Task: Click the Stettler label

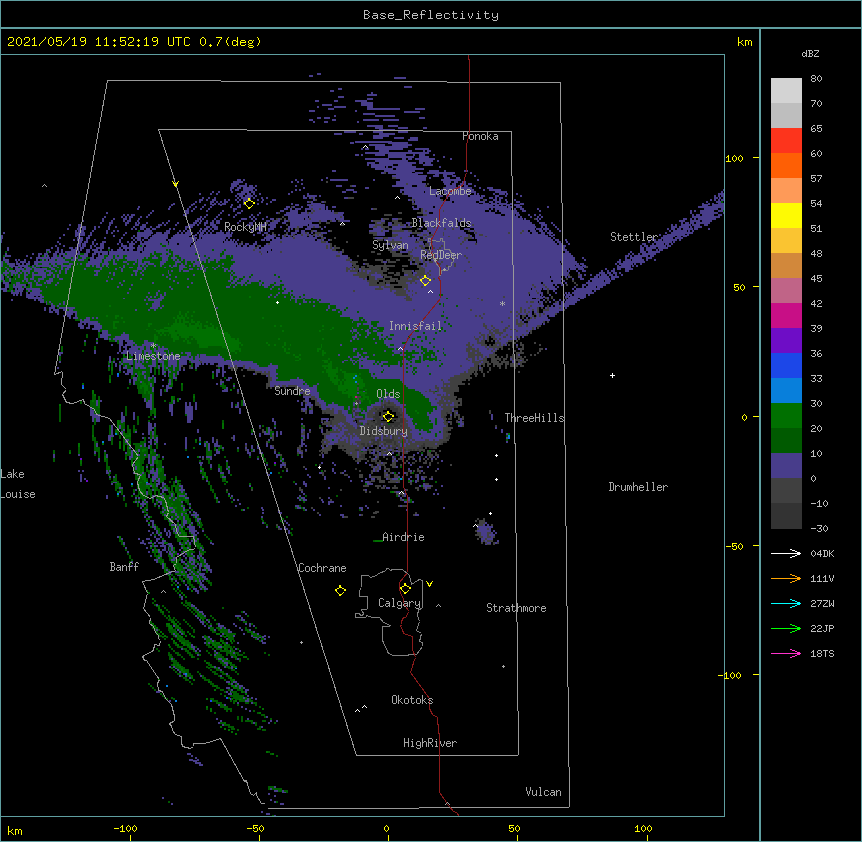Action: [634, 237]
